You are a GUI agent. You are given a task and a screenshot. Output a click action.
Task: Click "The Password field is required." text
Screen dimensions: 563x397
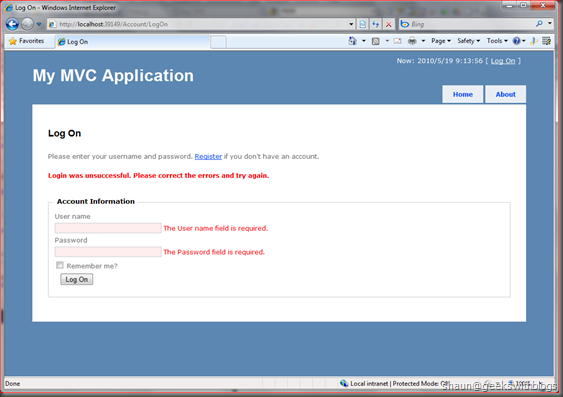click(x=214, y=252)
